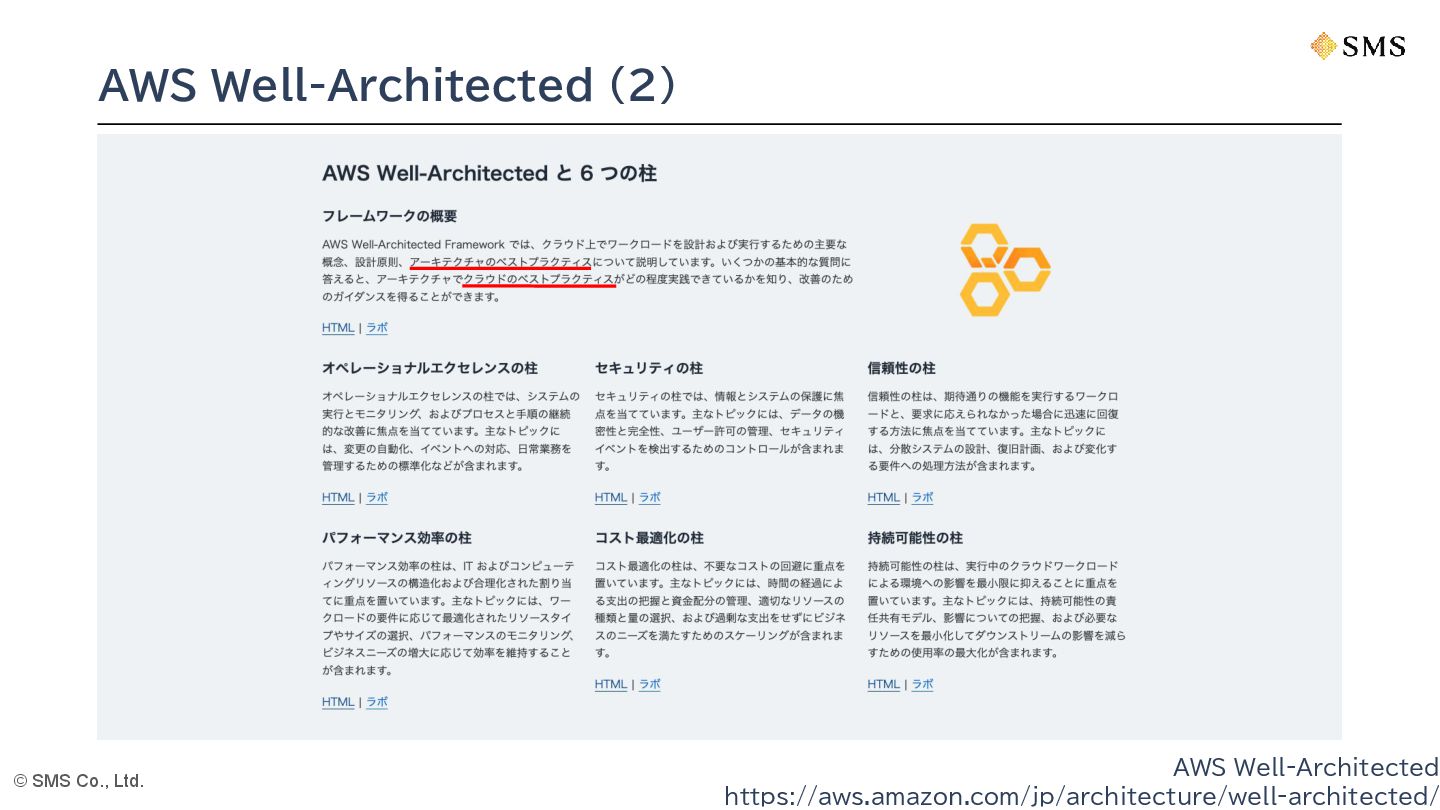Open HTML link under セキュリティの柱
Screen dimensions: 1440x810
tap(611, 498)
